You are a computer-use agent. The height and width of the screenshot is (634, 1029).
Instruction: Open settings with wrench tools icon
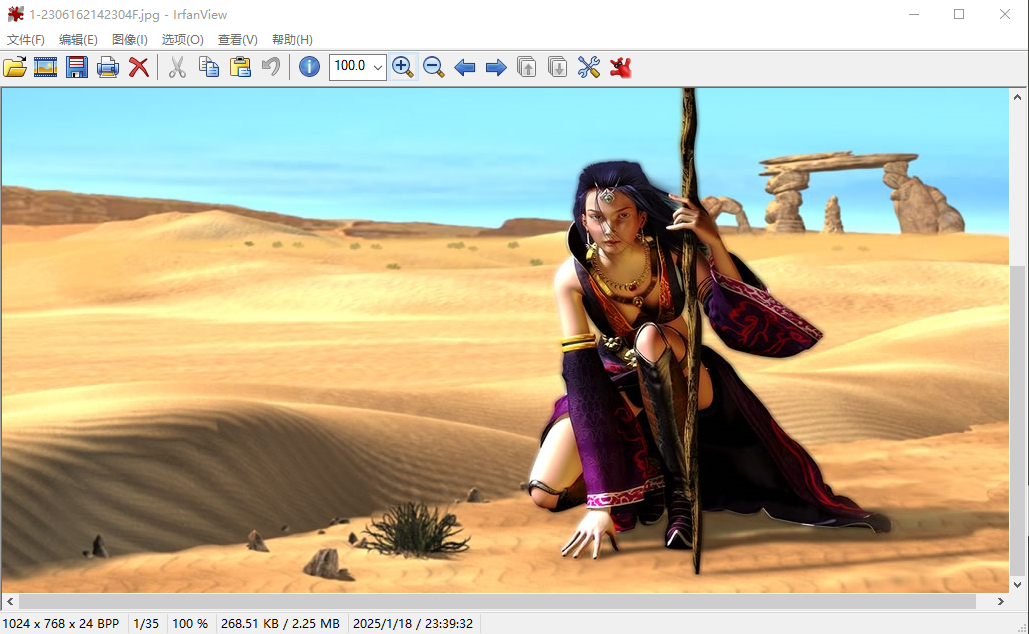point(589,67)
